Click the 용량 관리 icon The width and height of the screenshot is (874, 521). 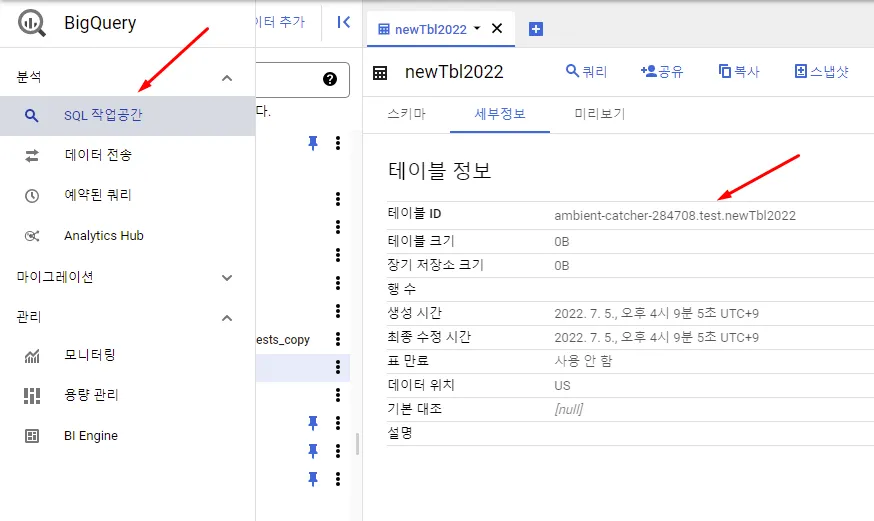pos(32,396)
